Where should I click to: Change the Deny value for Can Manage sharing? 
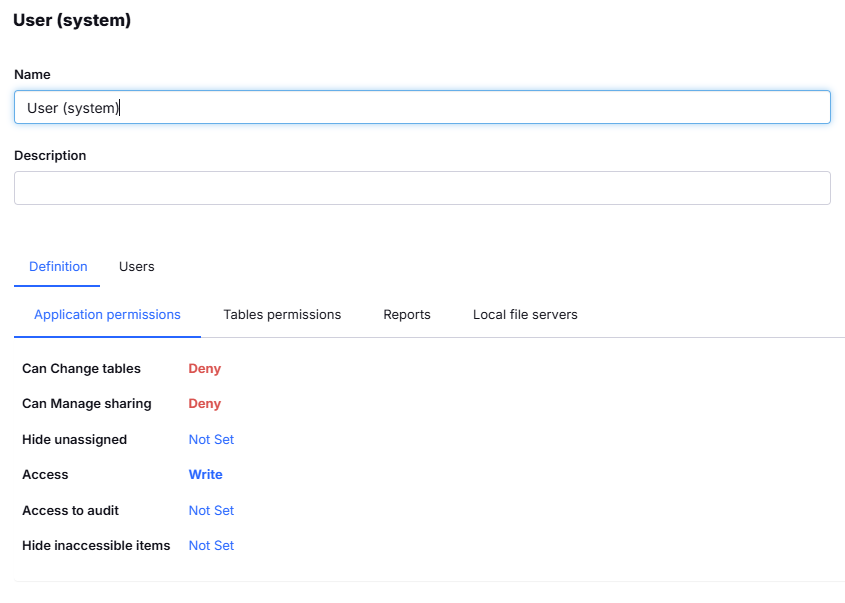pyautogui.click(x=205, y=404)
